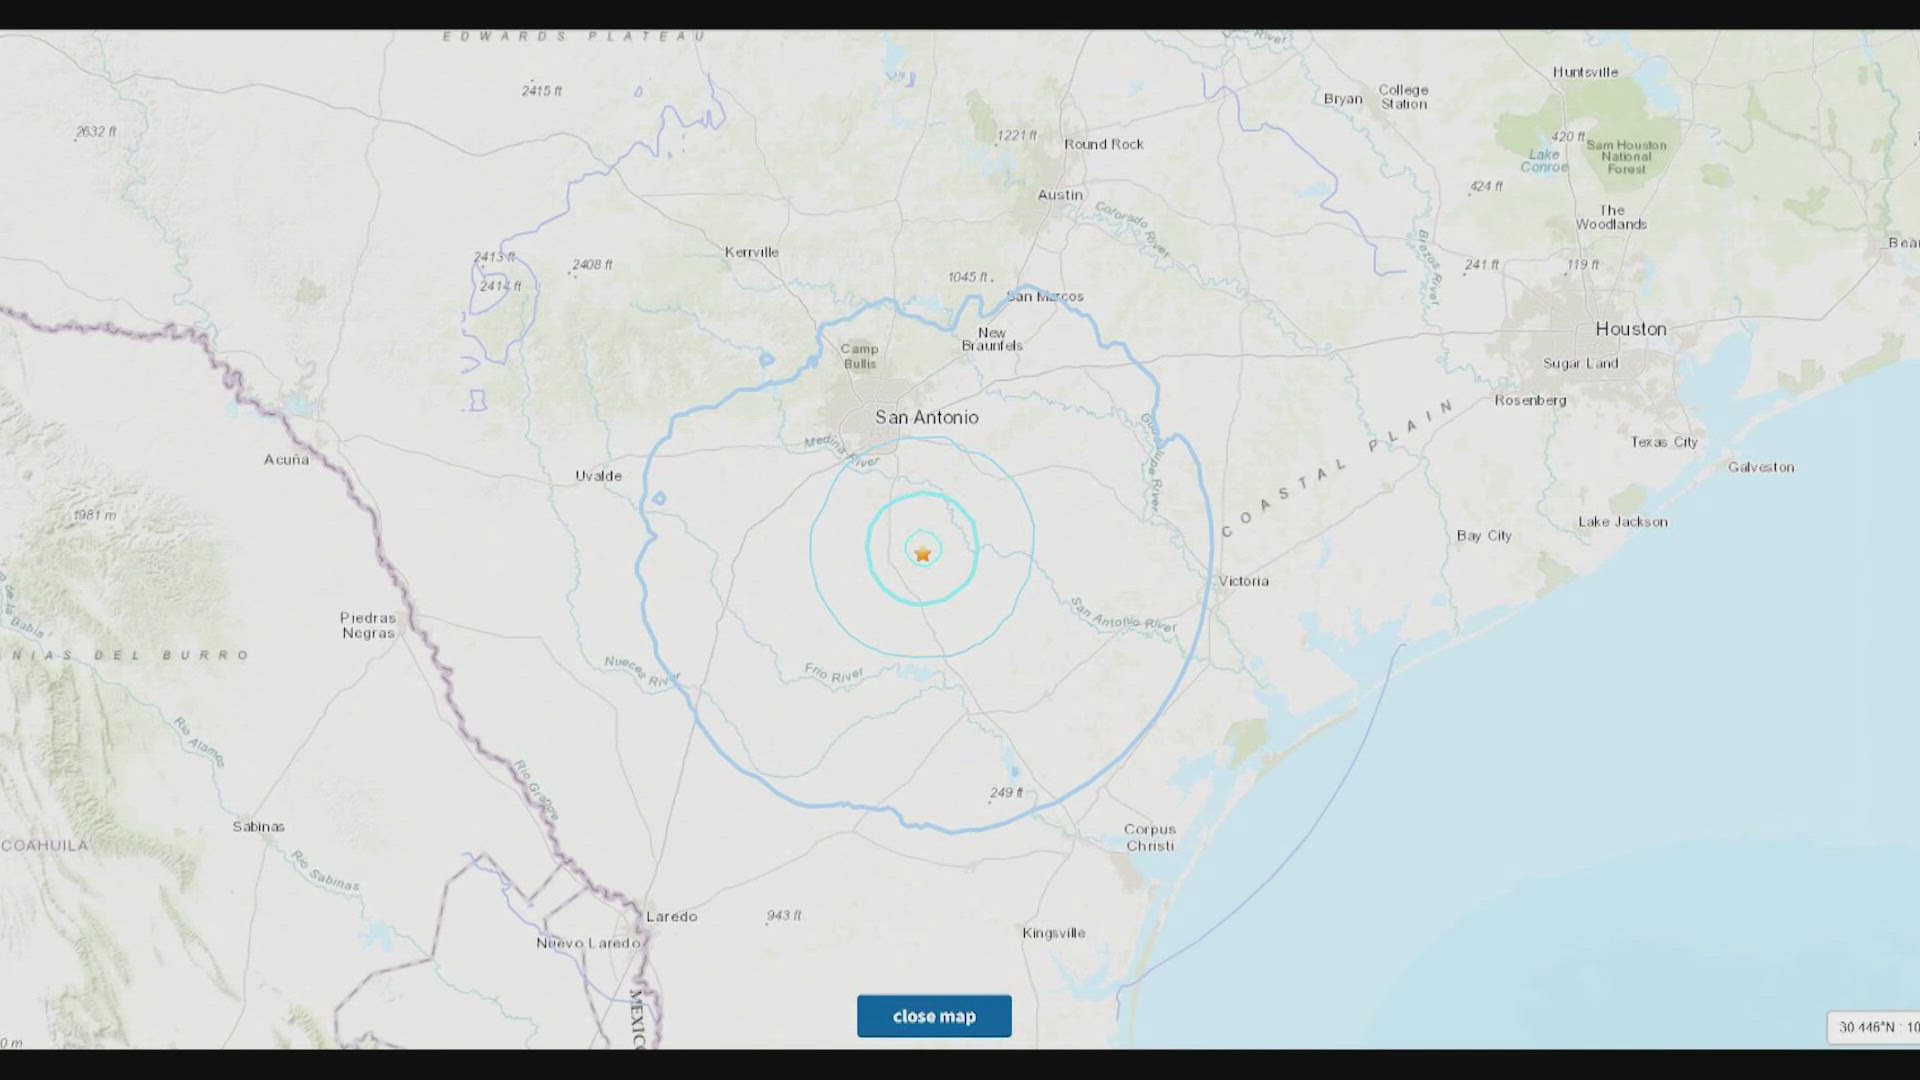
Task: Click the coordinates readout box
Action: [1874, 1027]
